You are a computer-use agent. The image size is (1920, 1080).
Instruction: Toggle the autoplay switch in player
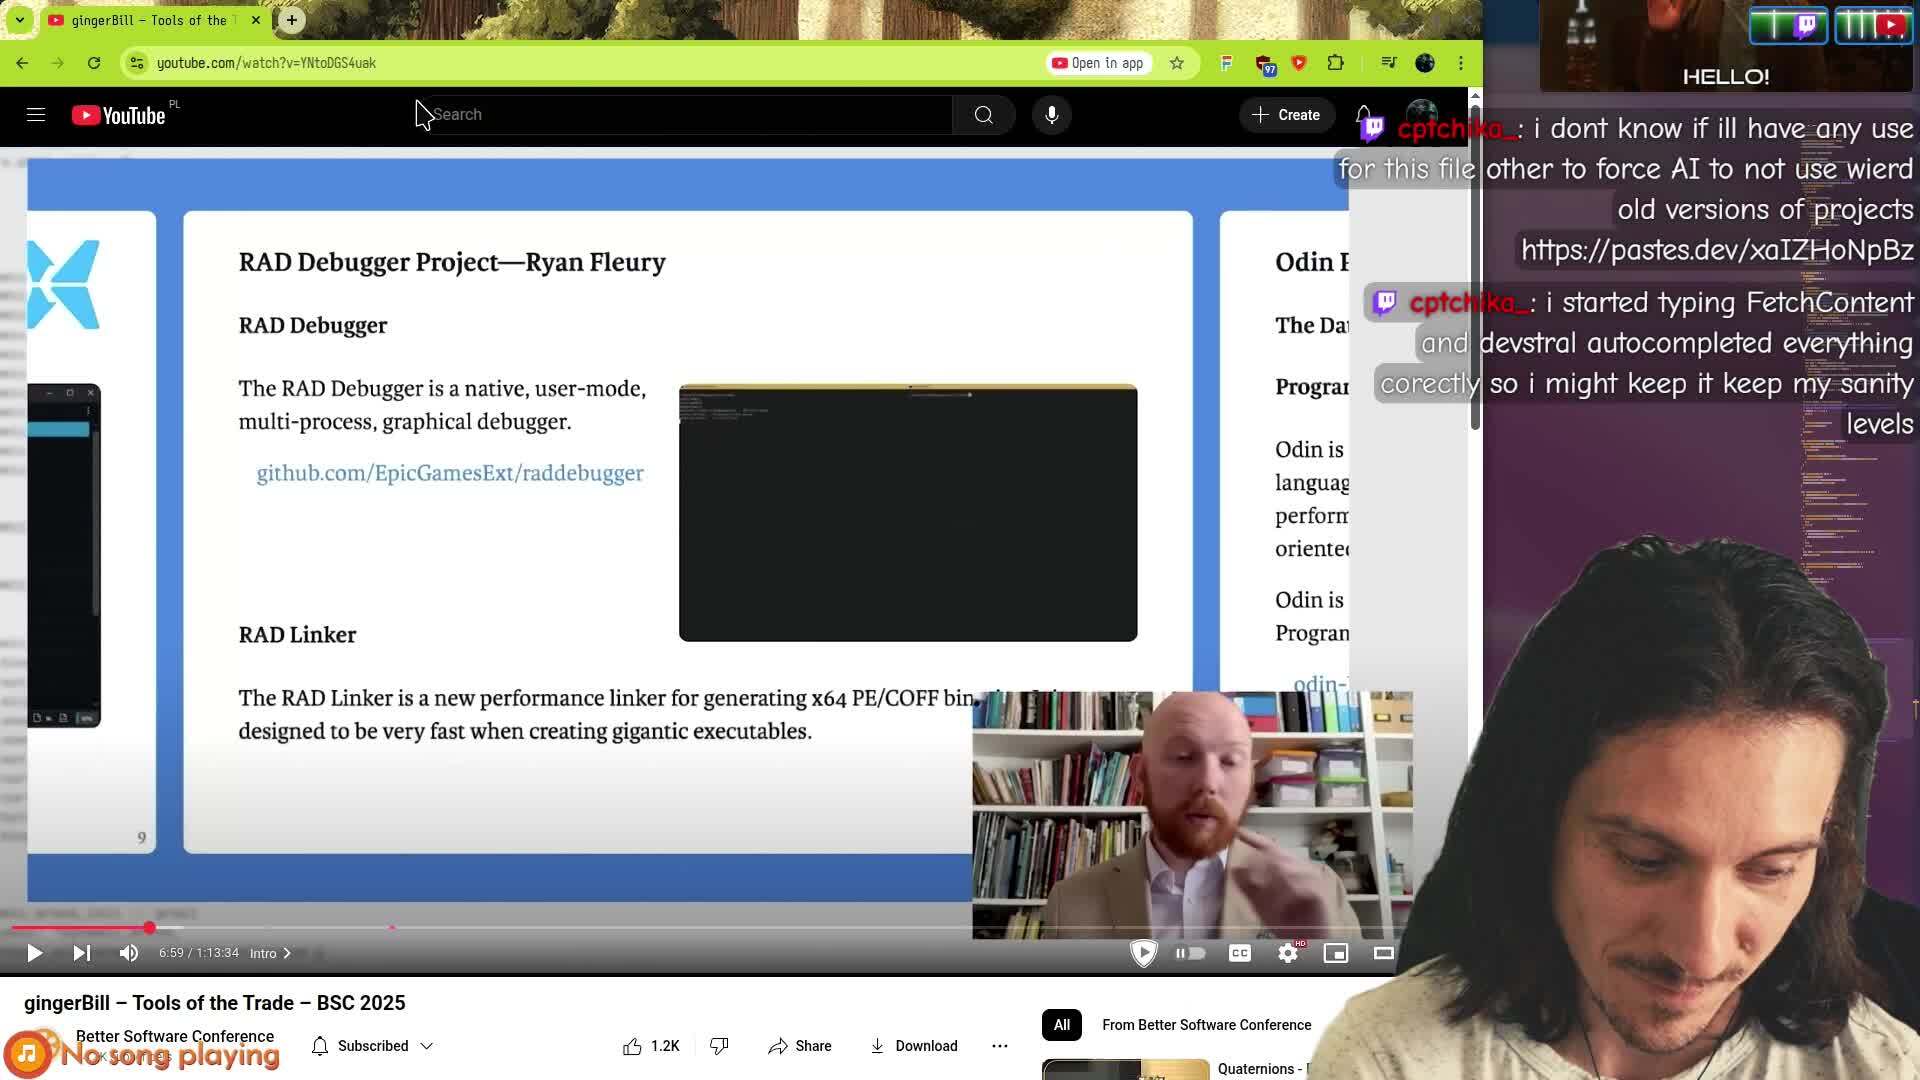click(1190, 953)
